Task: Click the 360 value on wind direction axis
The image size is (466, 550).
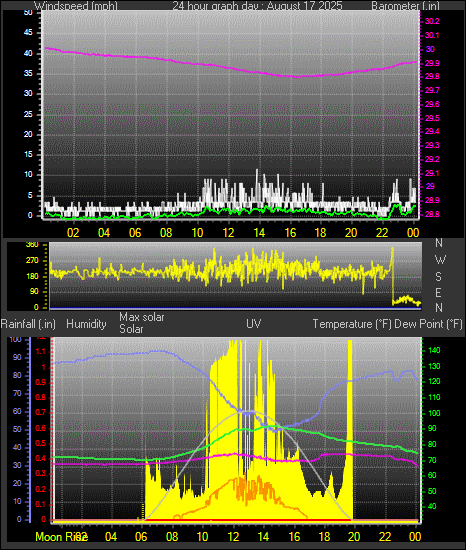Action: point(32,245)
